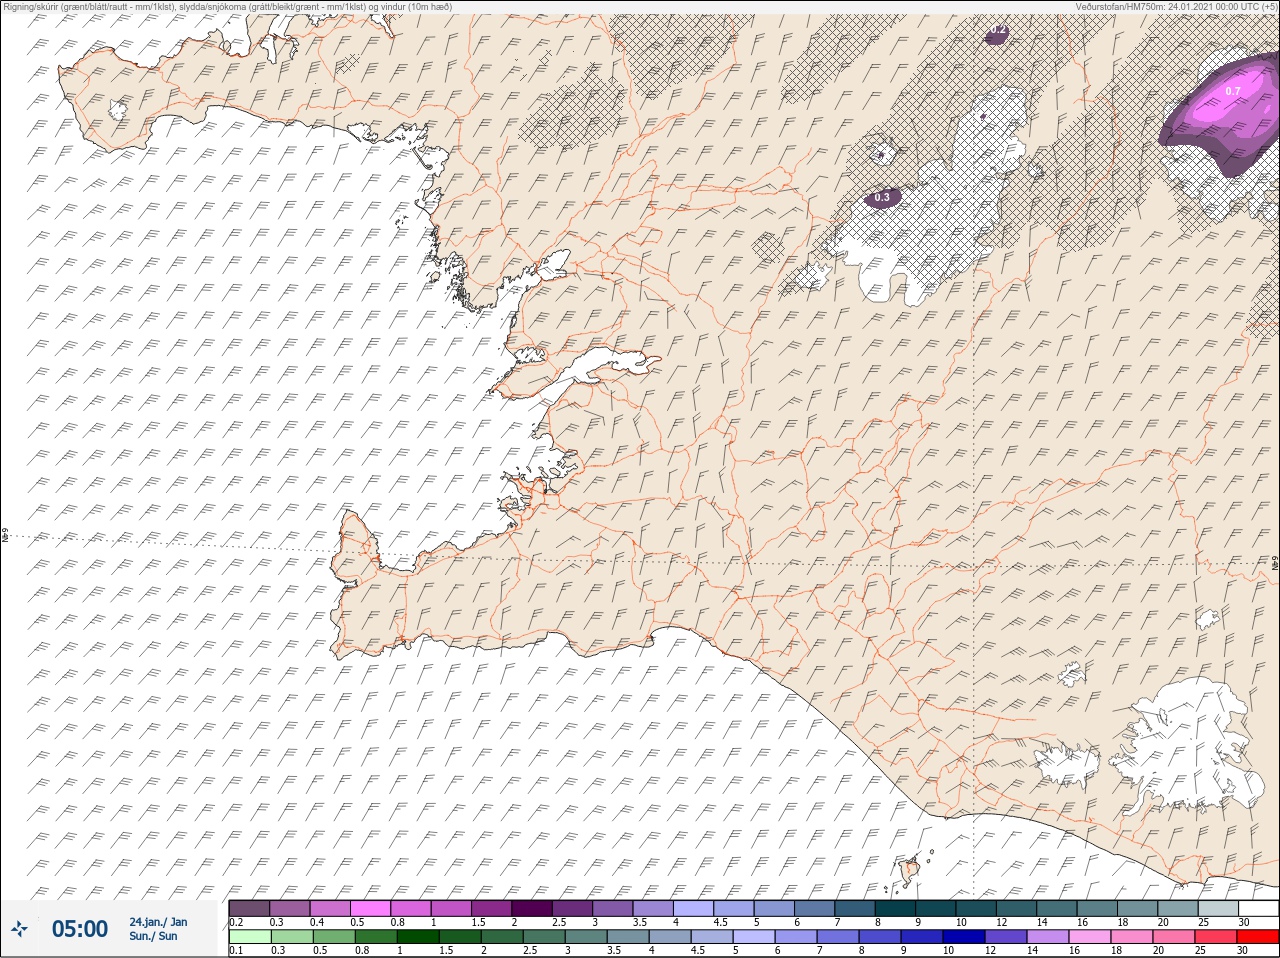This screenshot has height=958, width=1280.
Task: Select the 05:00 forecast time display
Action: point(80,929)
